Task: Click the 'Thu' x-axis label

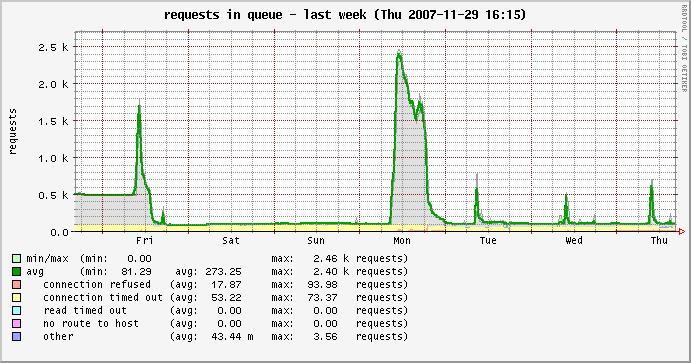Action: click(659, 241)
